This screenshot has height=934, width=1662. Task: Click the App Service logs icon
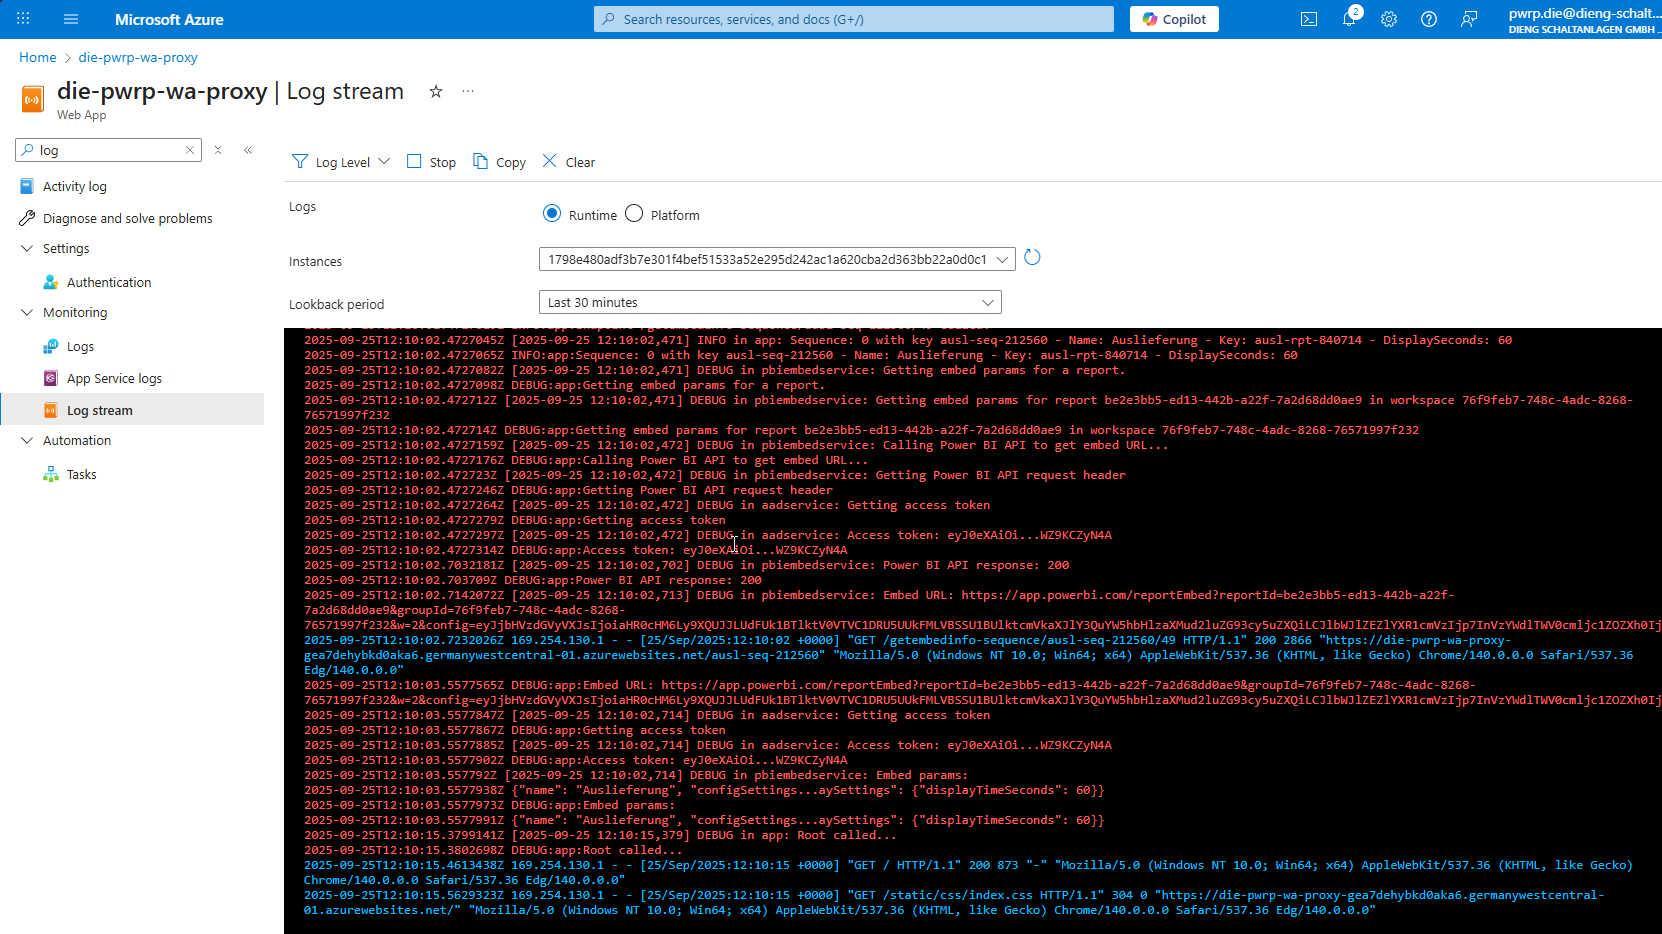tap(51, 378)
